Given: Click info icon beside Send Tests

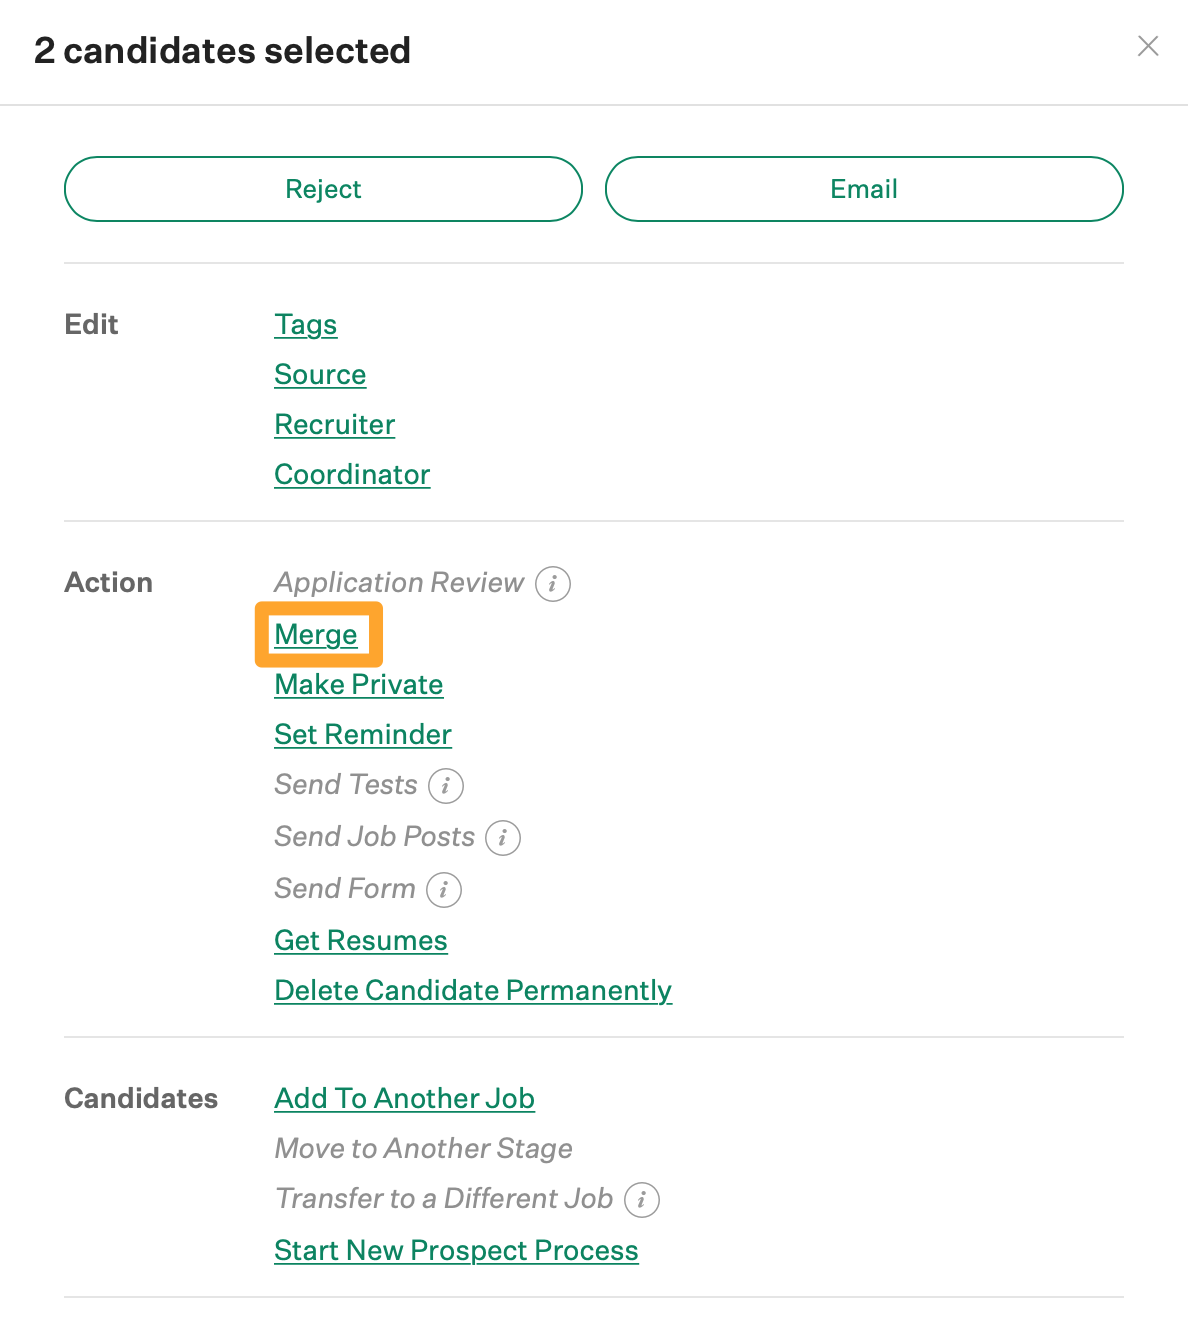Looking at the screenshot, I should point(446,786).
